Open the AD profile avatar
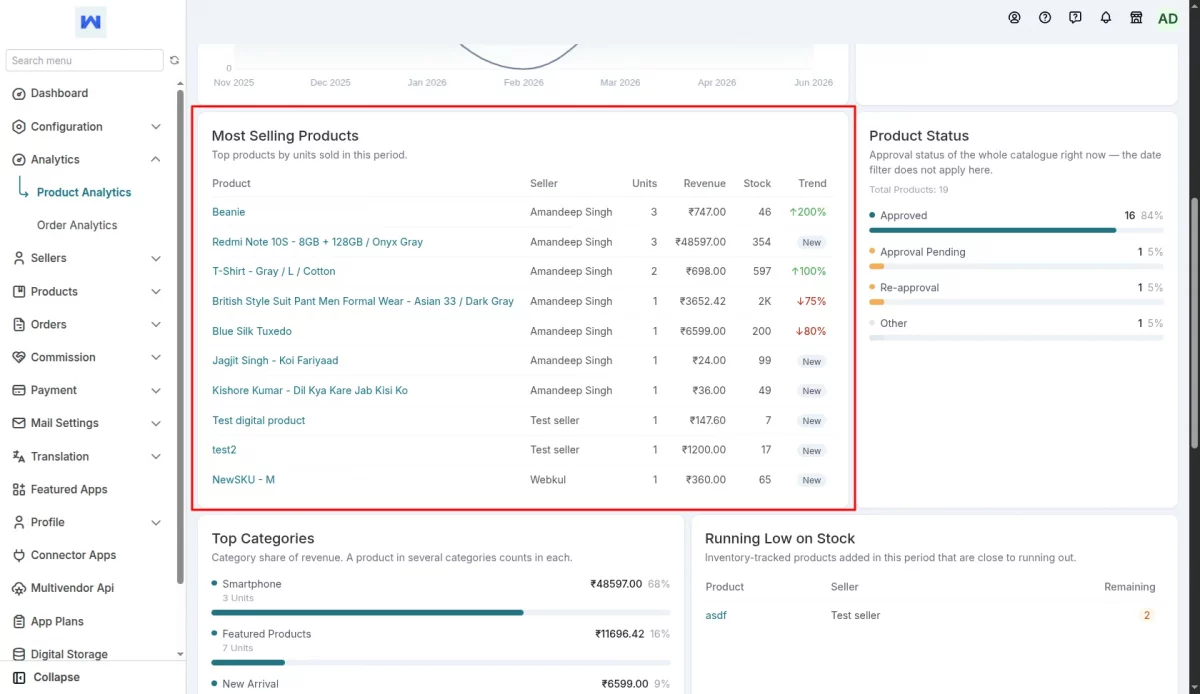1200x694 pixels. [1168, 19]
